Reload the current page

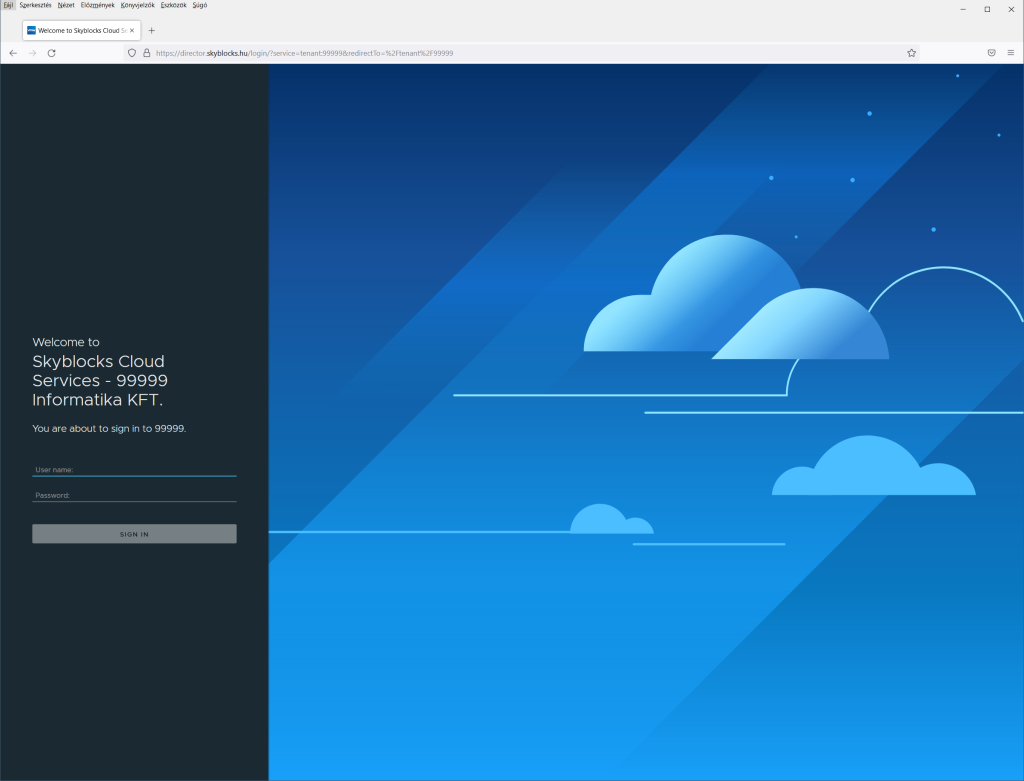coord(52,53)
